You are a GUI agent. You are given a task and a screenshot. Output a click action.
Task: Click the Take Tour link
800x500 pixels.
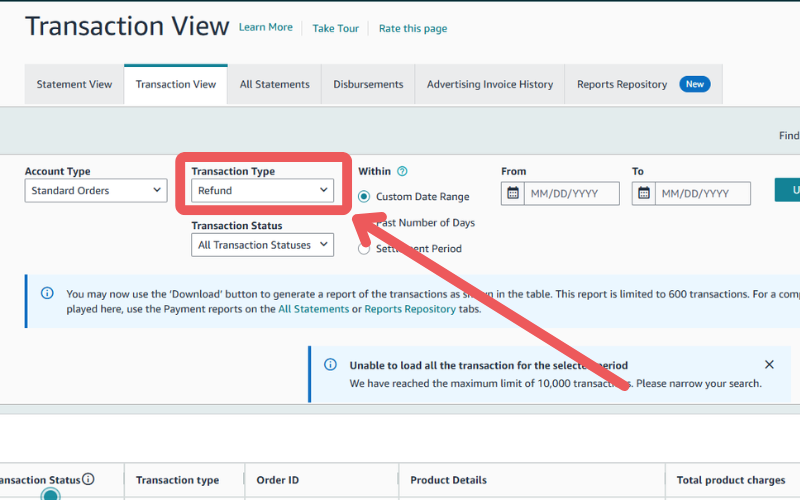click(335, 29)
